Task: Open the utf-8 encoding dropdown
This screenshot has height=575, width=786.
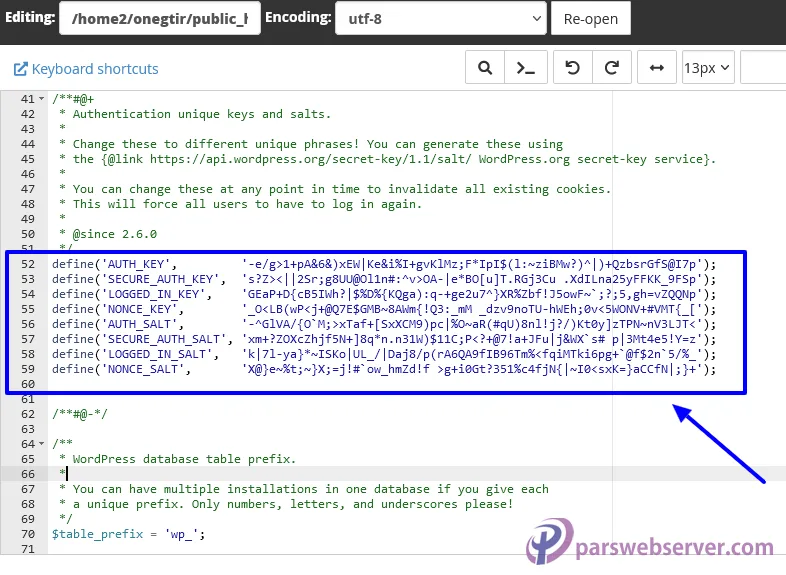Action: [x=441, y=18]
